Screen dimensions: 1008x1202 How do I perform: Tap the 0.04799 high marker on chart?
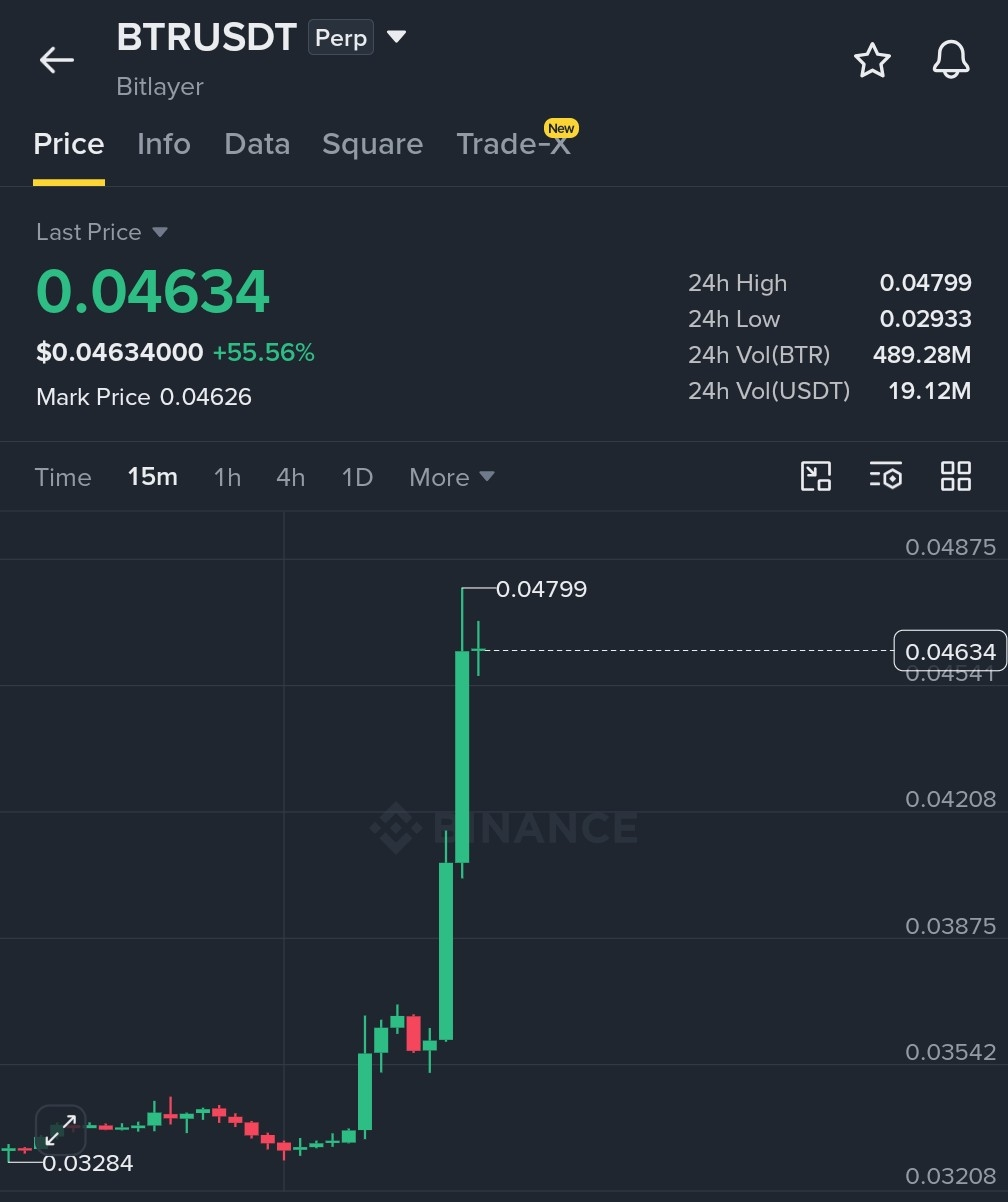541,589
